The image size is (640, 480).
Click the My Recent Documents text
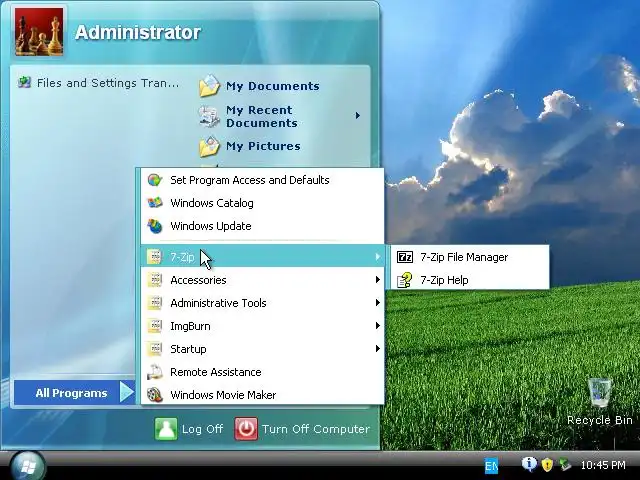pos(262,116)
